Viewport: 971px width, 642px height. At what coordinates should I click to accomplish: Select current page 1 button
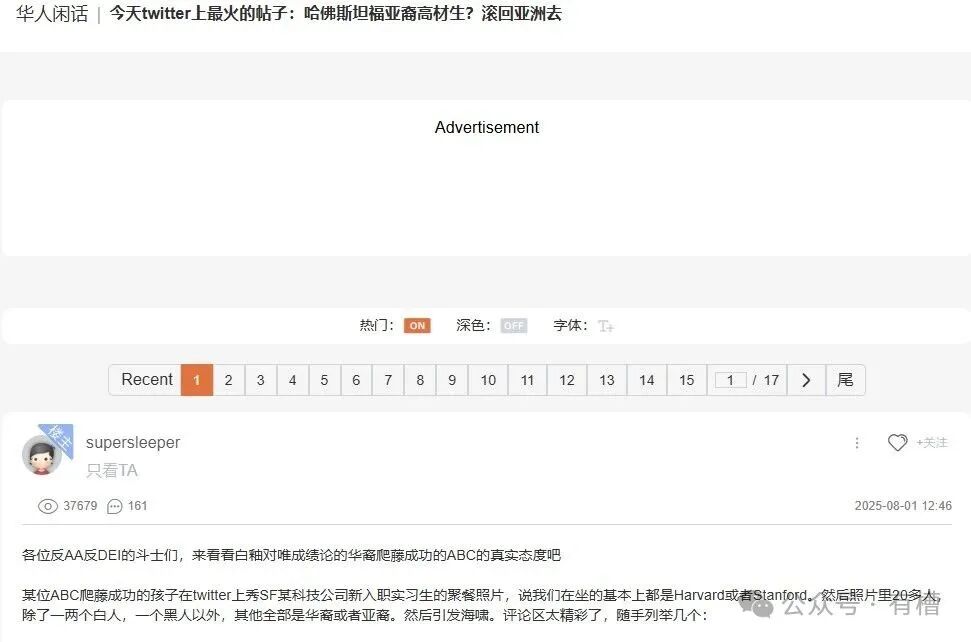197,380
